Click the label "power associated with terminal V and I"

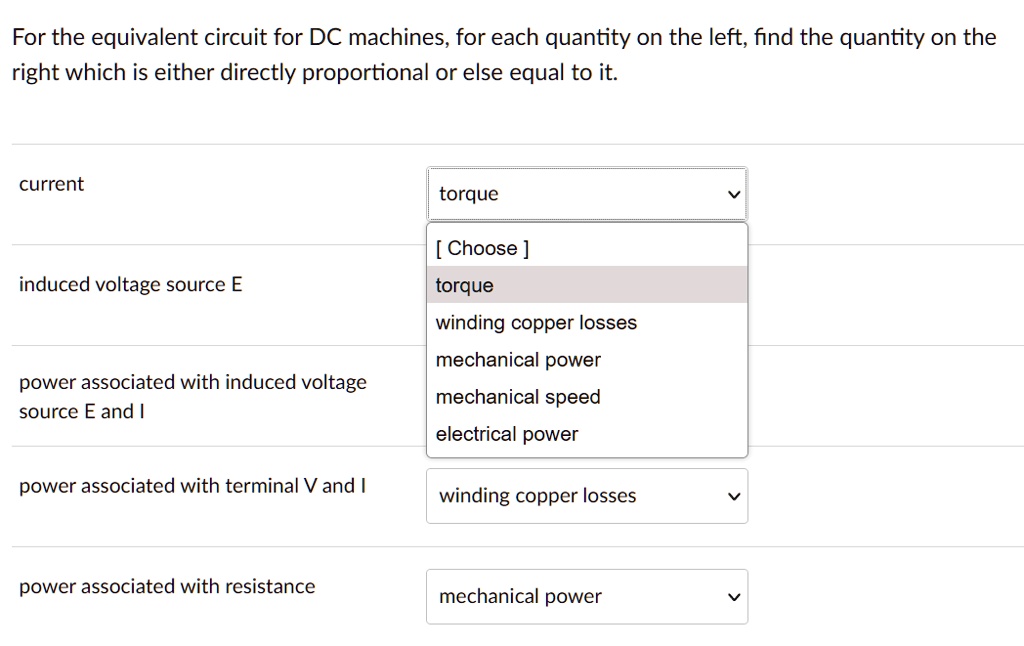point(192,485)
